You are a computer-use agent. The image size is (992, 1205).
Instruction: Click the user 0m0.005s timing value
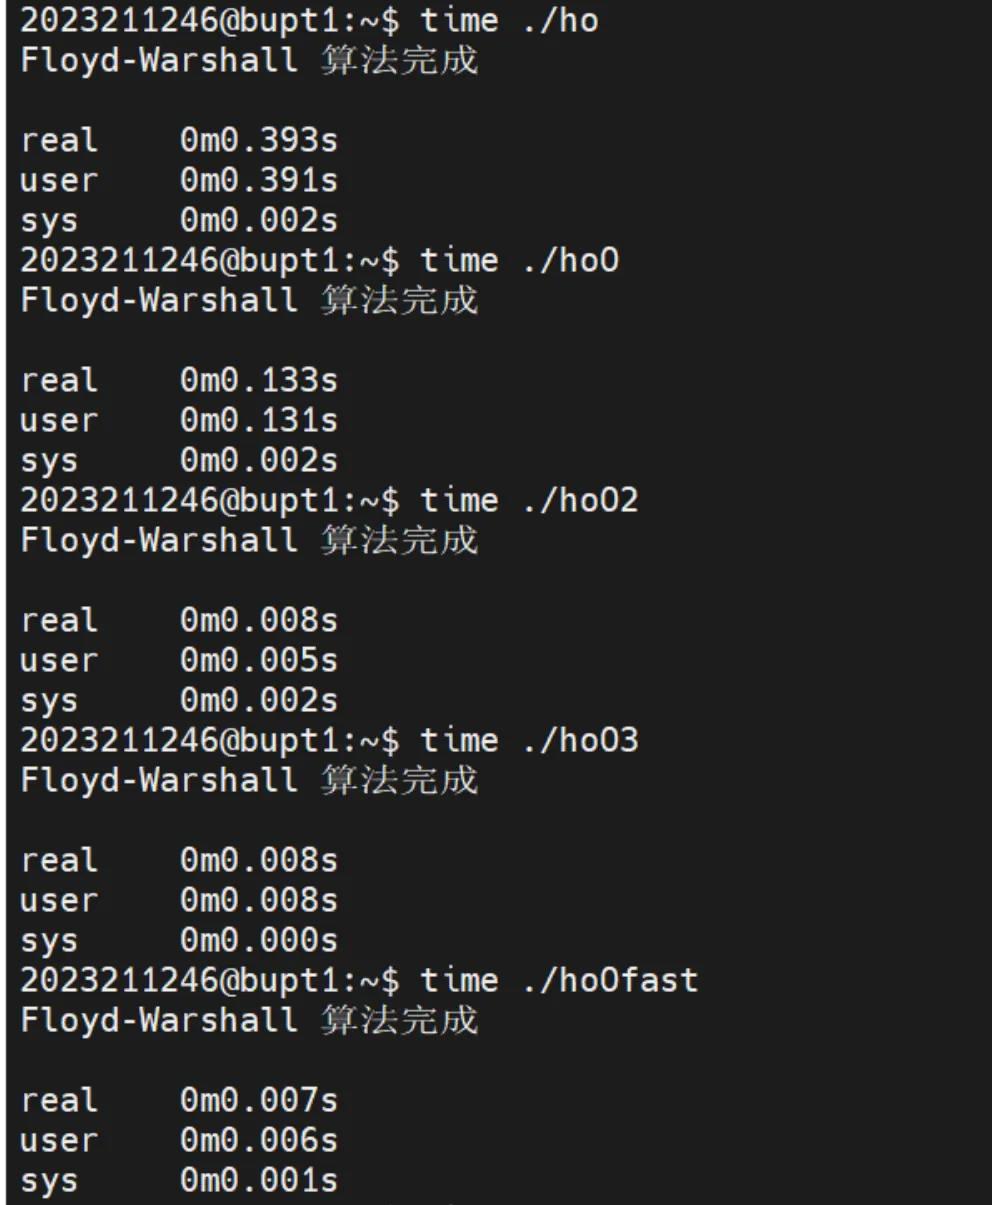[259, 660]
